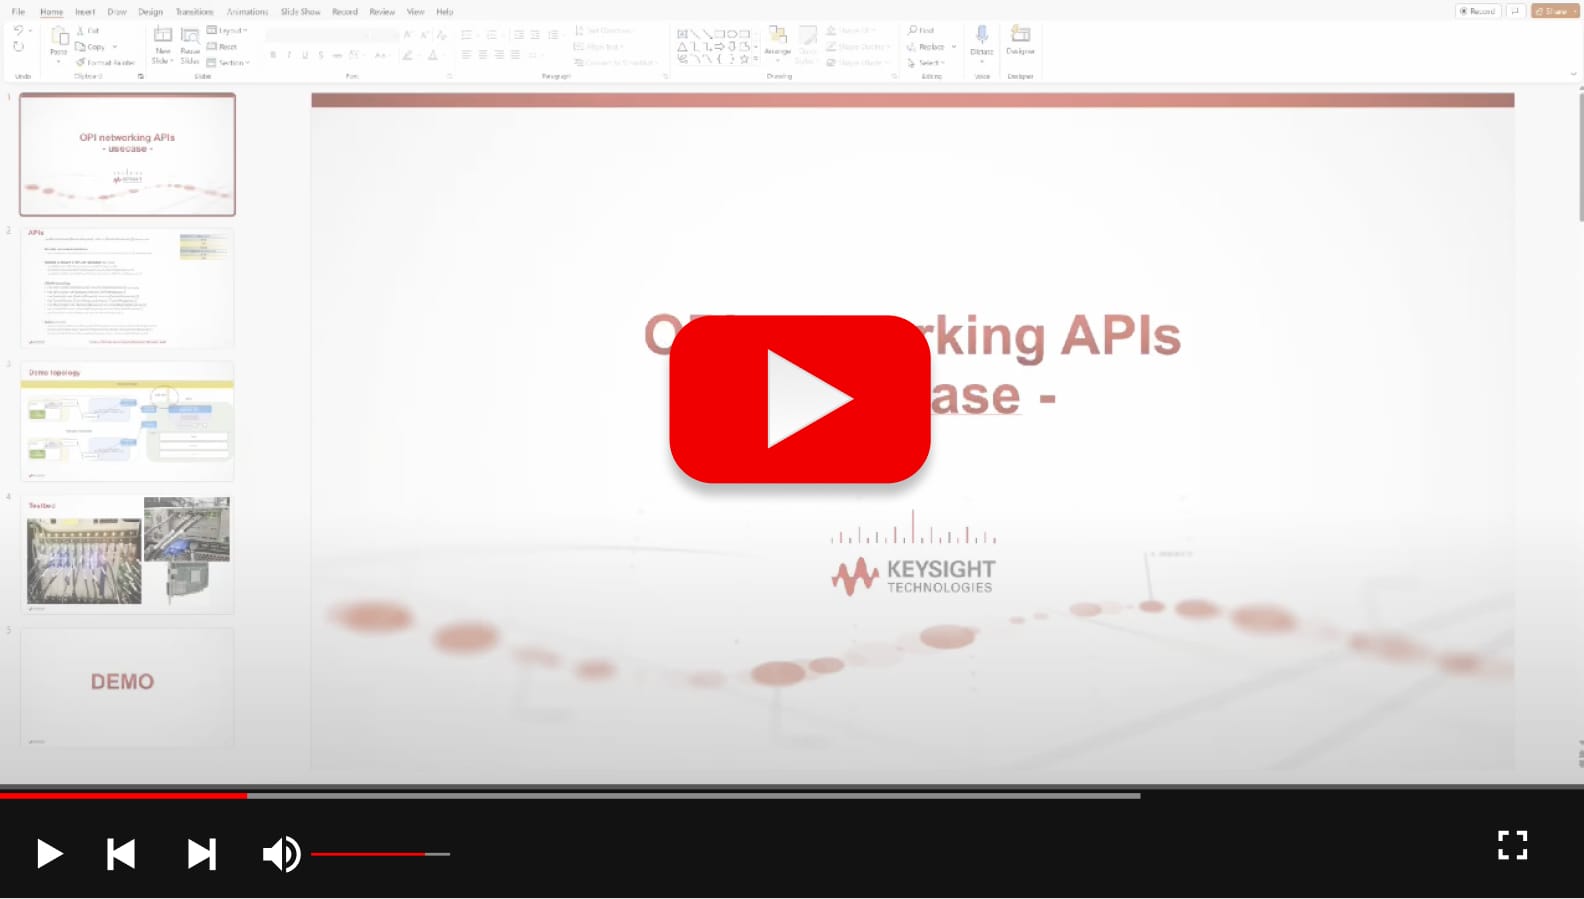
Task: Click the Undo icon
Action: pyautogui.click(x=18, y=31)
